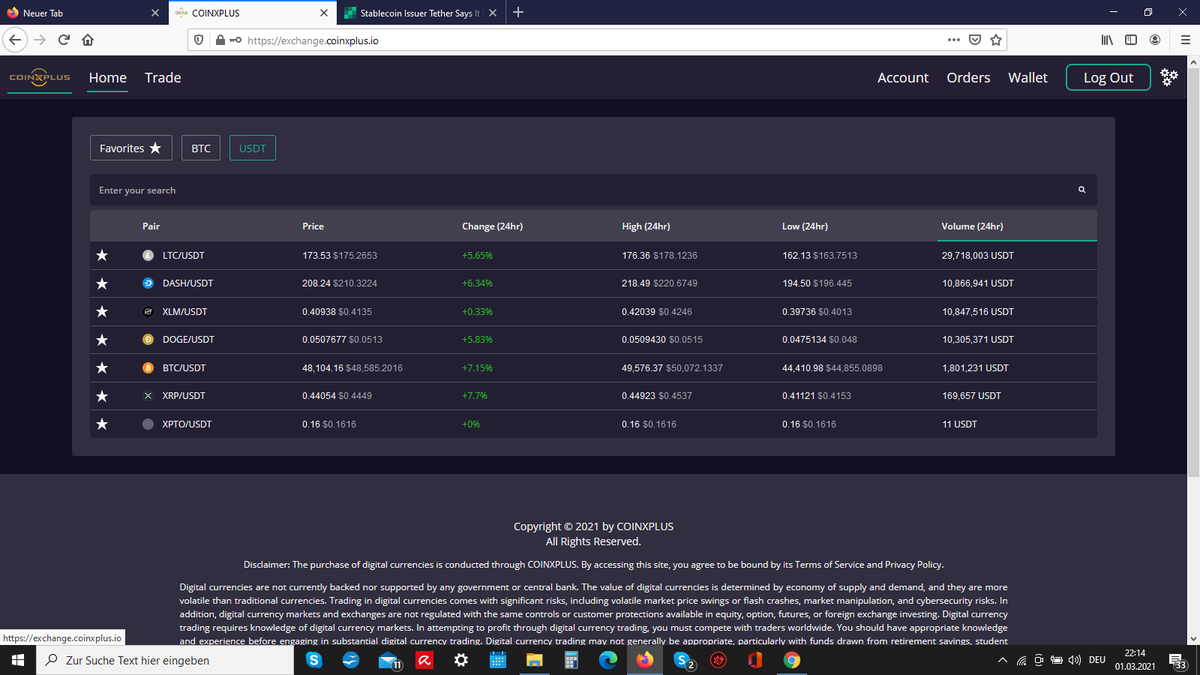Click the Dash coin icon
The height and width of the screenshot is (675, 1200).
tap(148, 283)
